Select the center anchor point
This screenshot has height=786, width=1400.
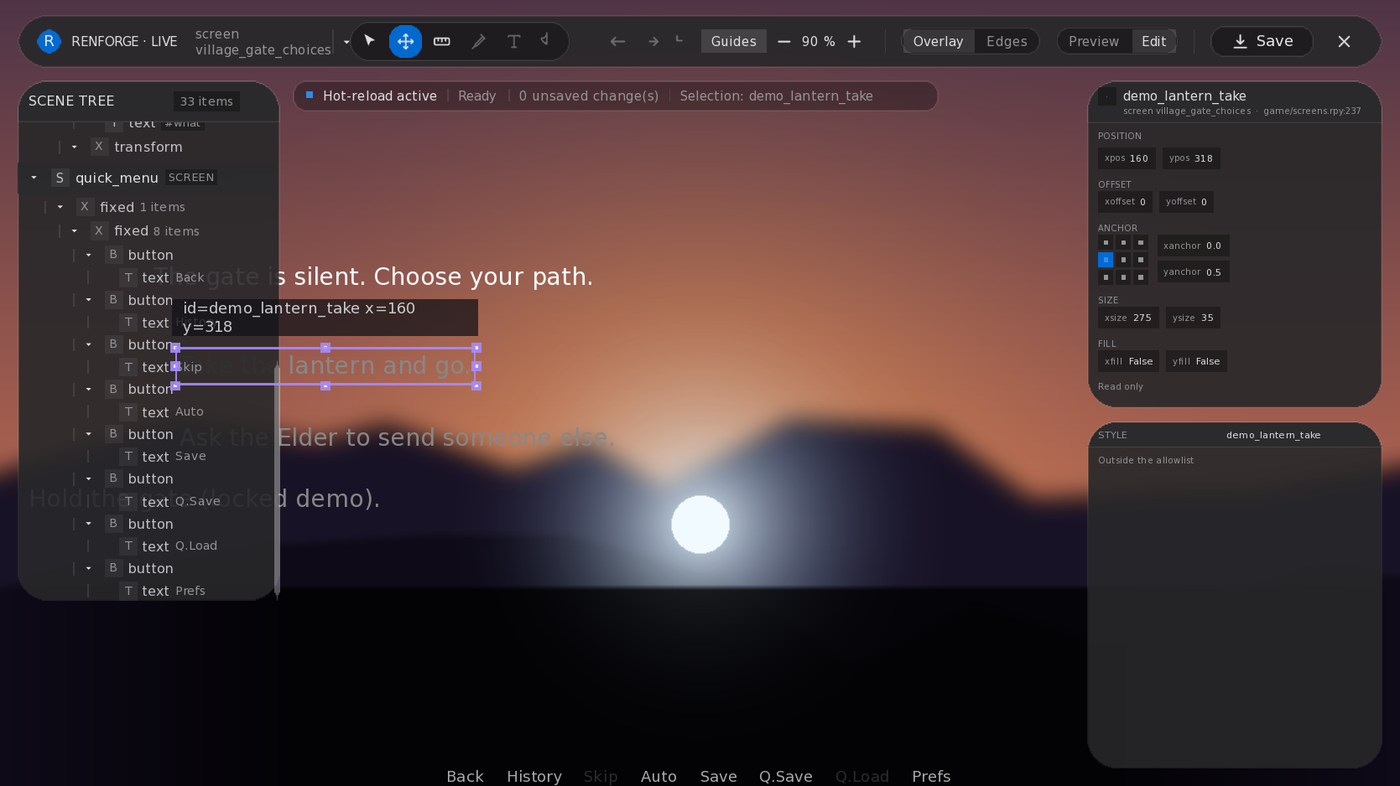point(1123,260)
